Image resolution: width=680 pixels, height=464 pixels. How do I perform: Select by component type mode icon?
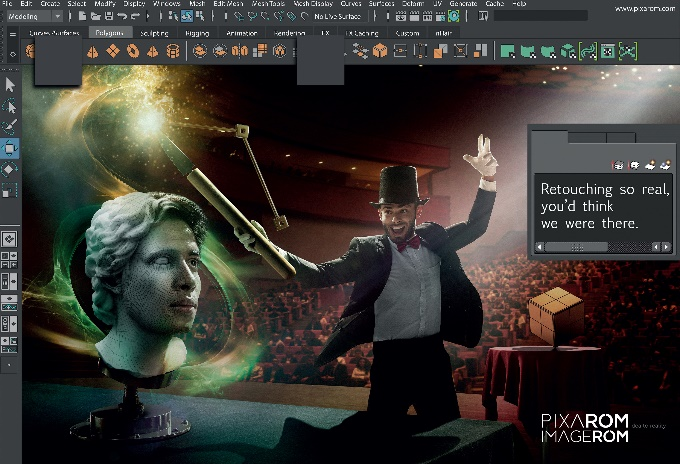coord(200,16)
